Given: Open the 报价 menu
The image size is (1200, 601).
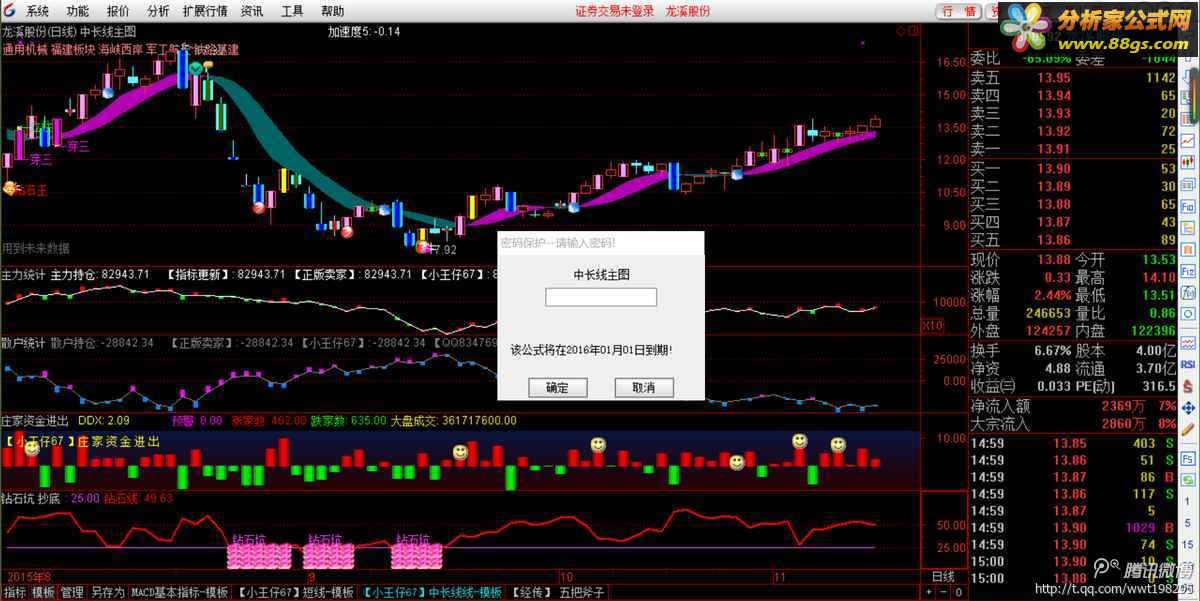Looking at the screenshot, I should (118, 11).
